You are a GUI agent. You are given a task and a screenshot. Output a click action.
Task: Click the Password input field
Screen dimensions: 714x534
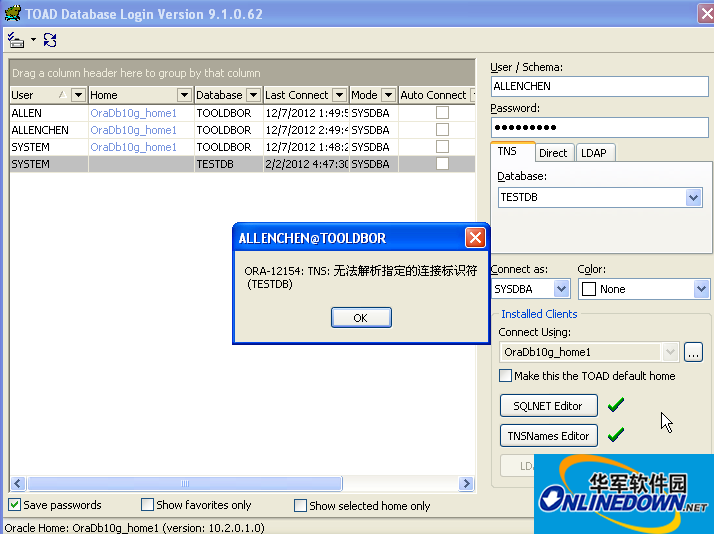599,127
